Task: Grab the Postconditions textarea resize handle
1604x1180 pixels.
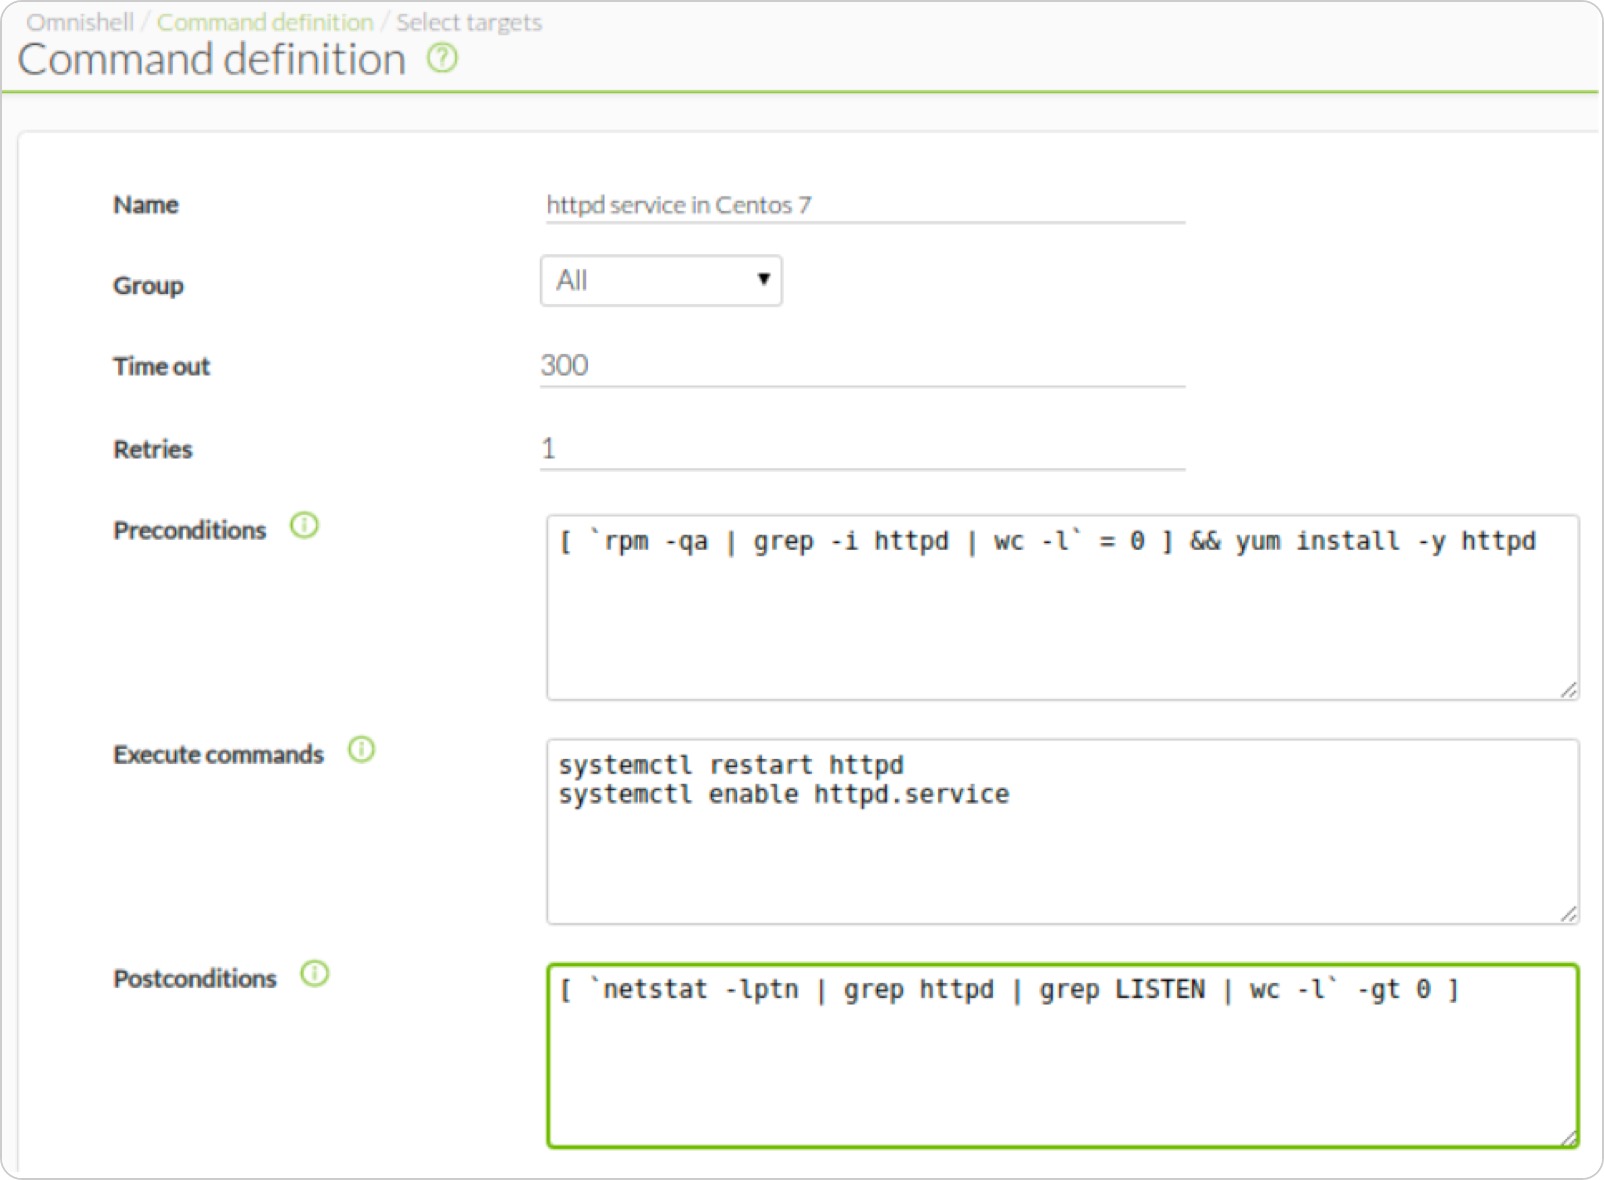Action: pos(1569,1138)
